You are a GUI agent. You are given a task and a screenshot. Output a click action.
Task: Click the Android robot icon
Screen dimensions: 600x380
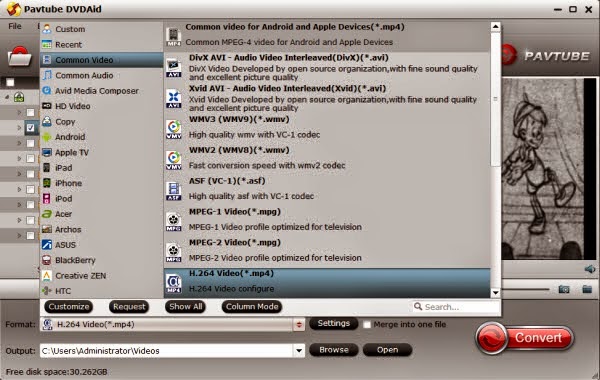[47, 137]
